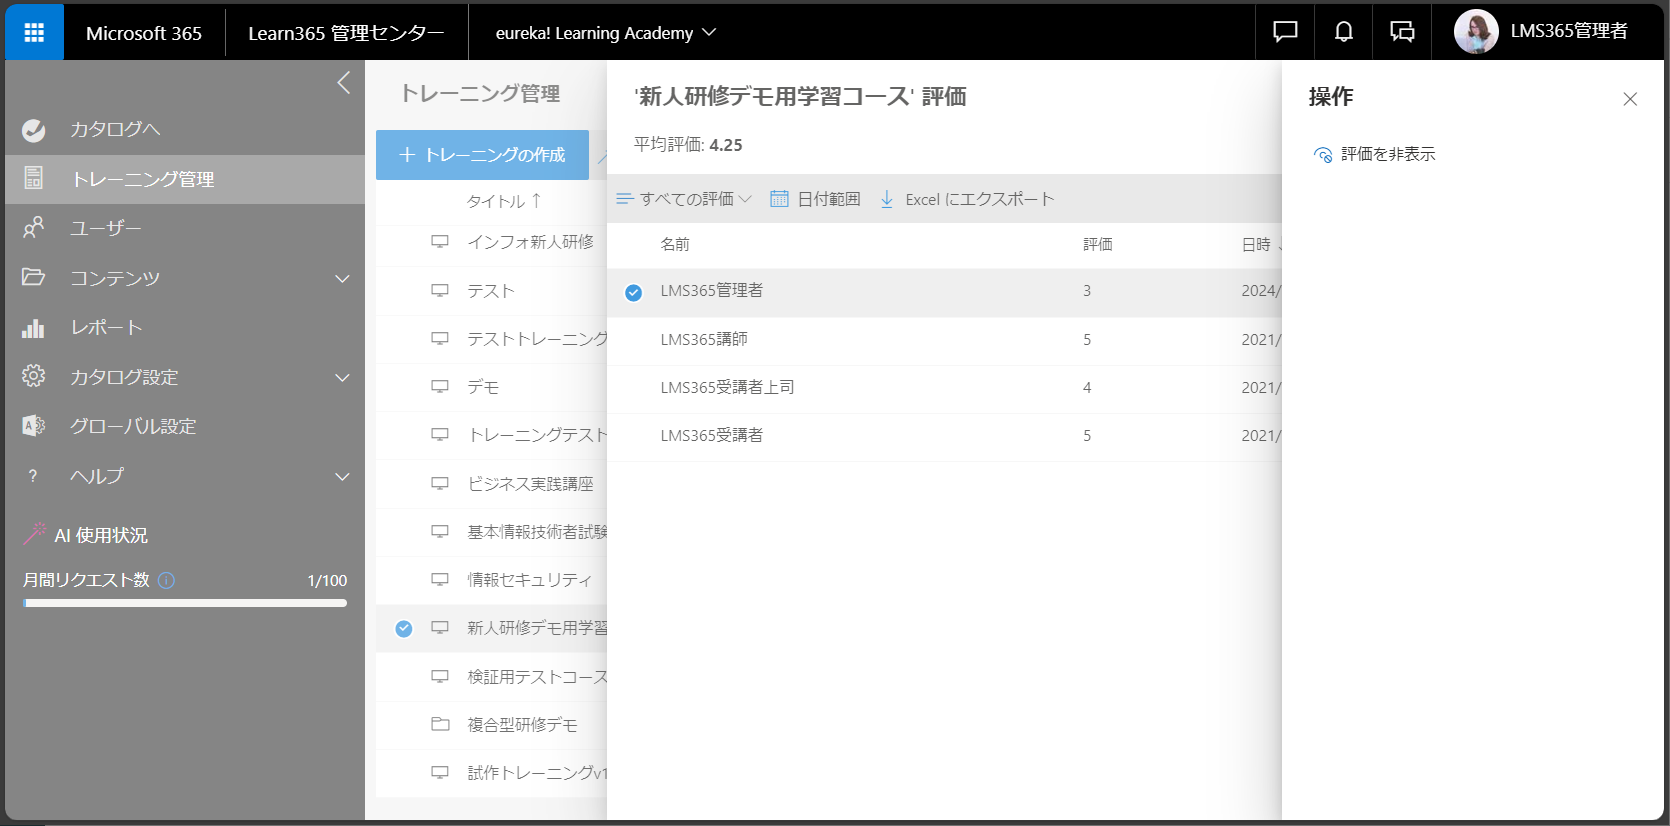Screen dimensions: 1670x826
Task: Click the calendar icon for 日付範囲
Action: 779,199
